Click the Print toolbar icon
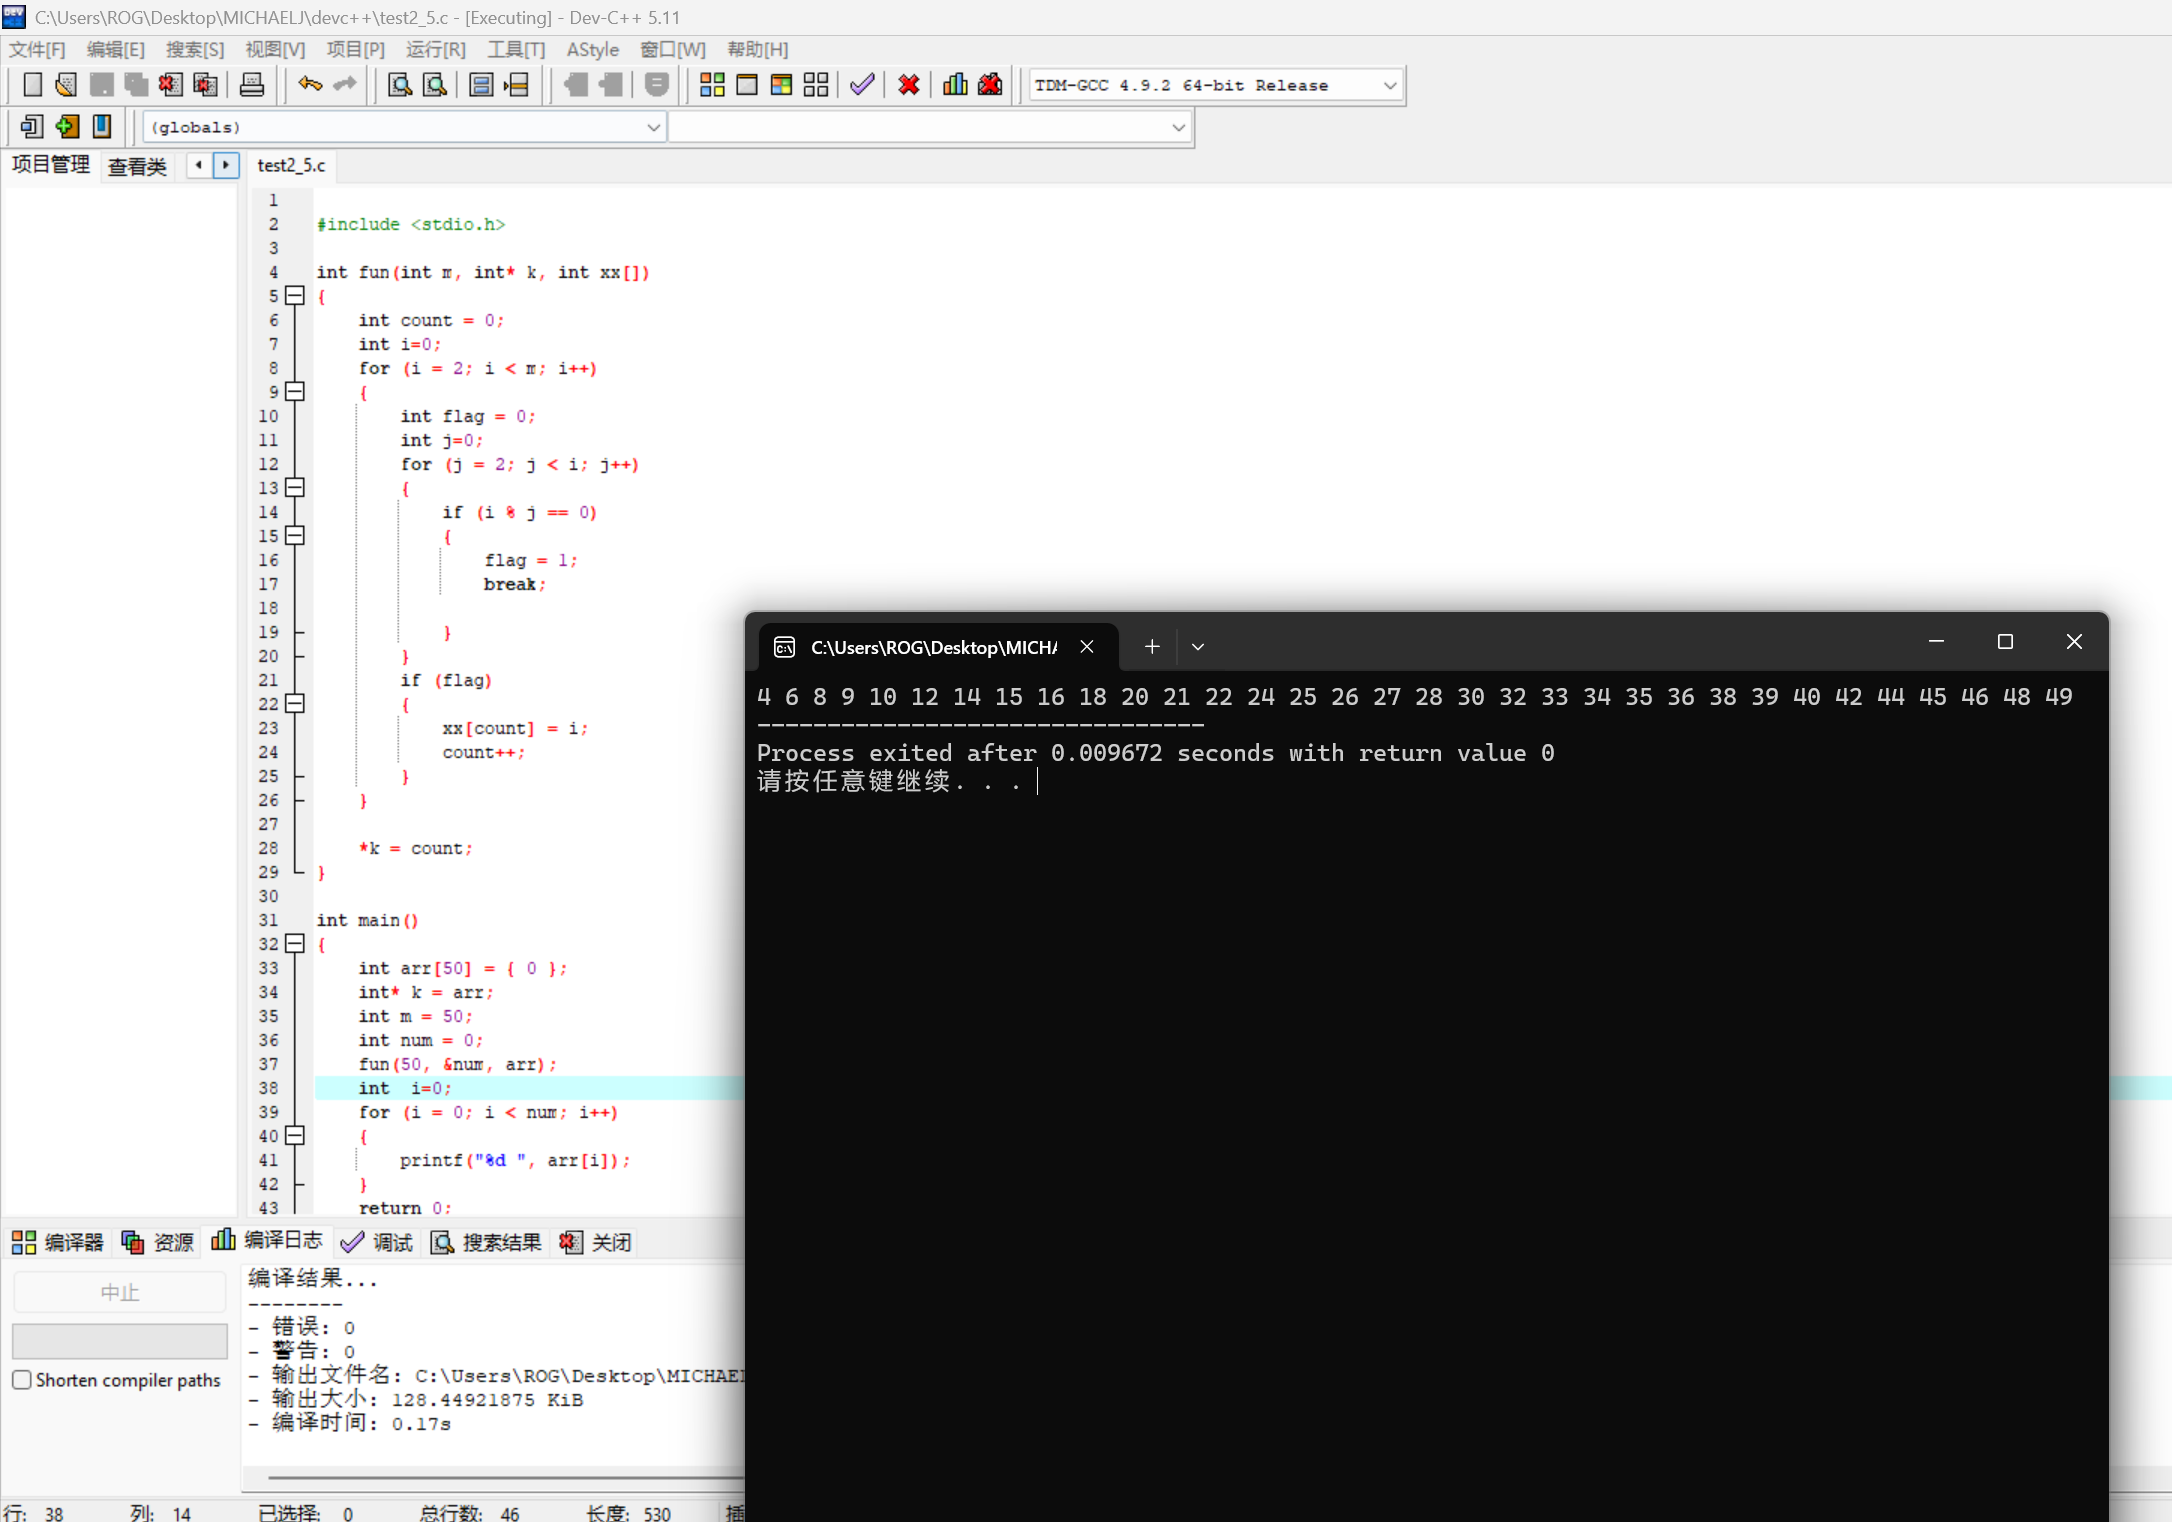 (251, 85)
